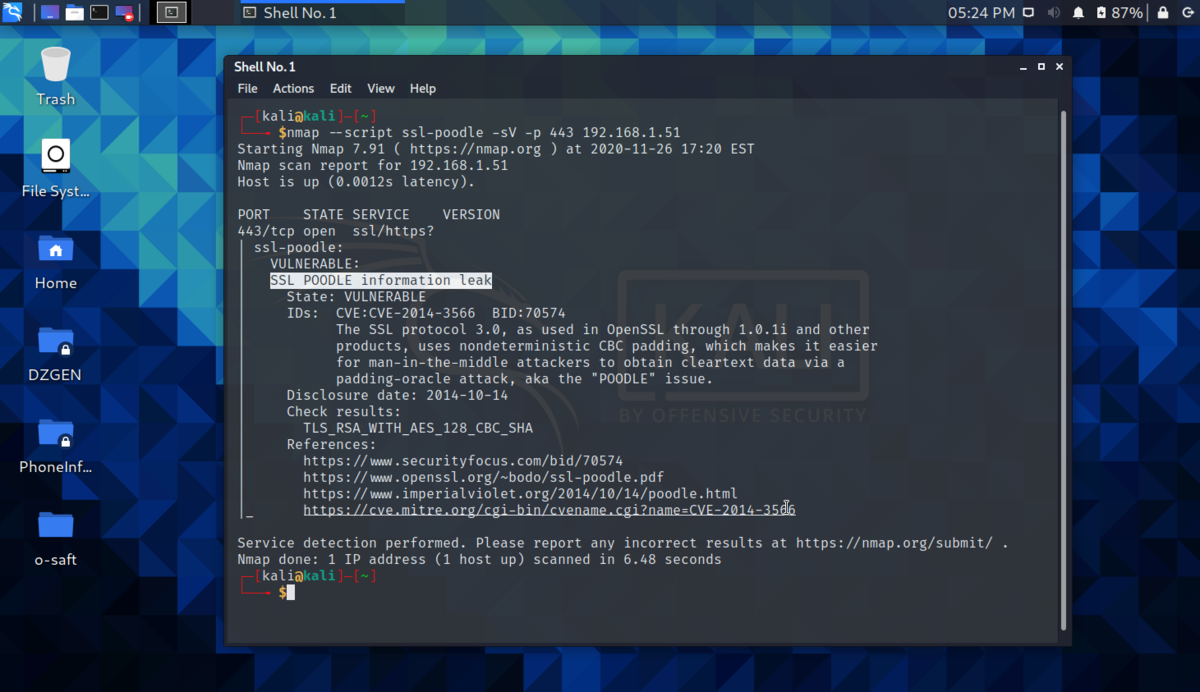This screenshot has width=1200, height=692.
Task: Select the o-saft folder desktop icon
Action: 56,537
